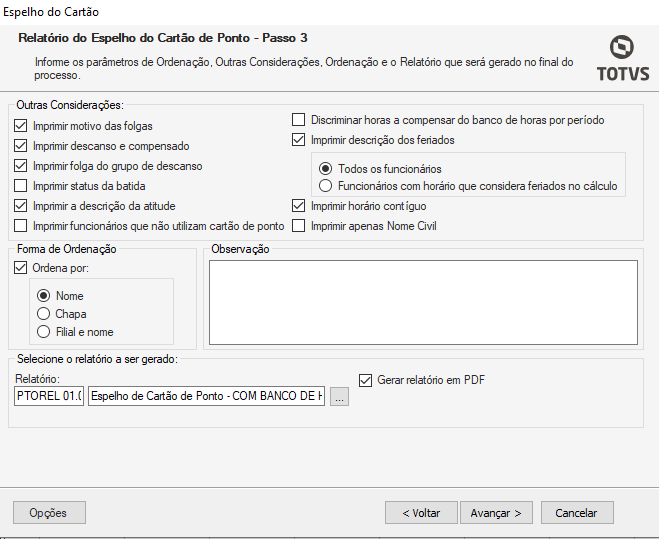
Task: Enable Imprimir status da batida
Action: coord(22,186)
